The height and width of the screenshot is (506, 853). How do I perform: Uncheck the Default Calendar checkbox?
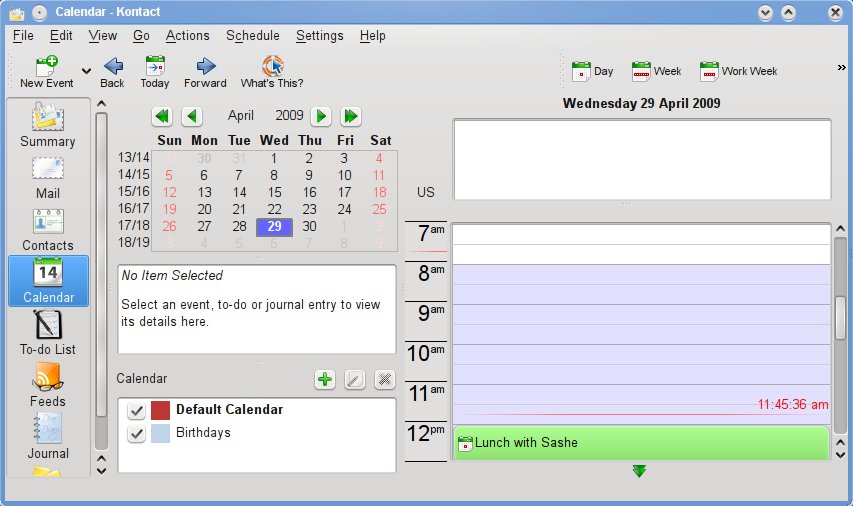click(137, 410)
